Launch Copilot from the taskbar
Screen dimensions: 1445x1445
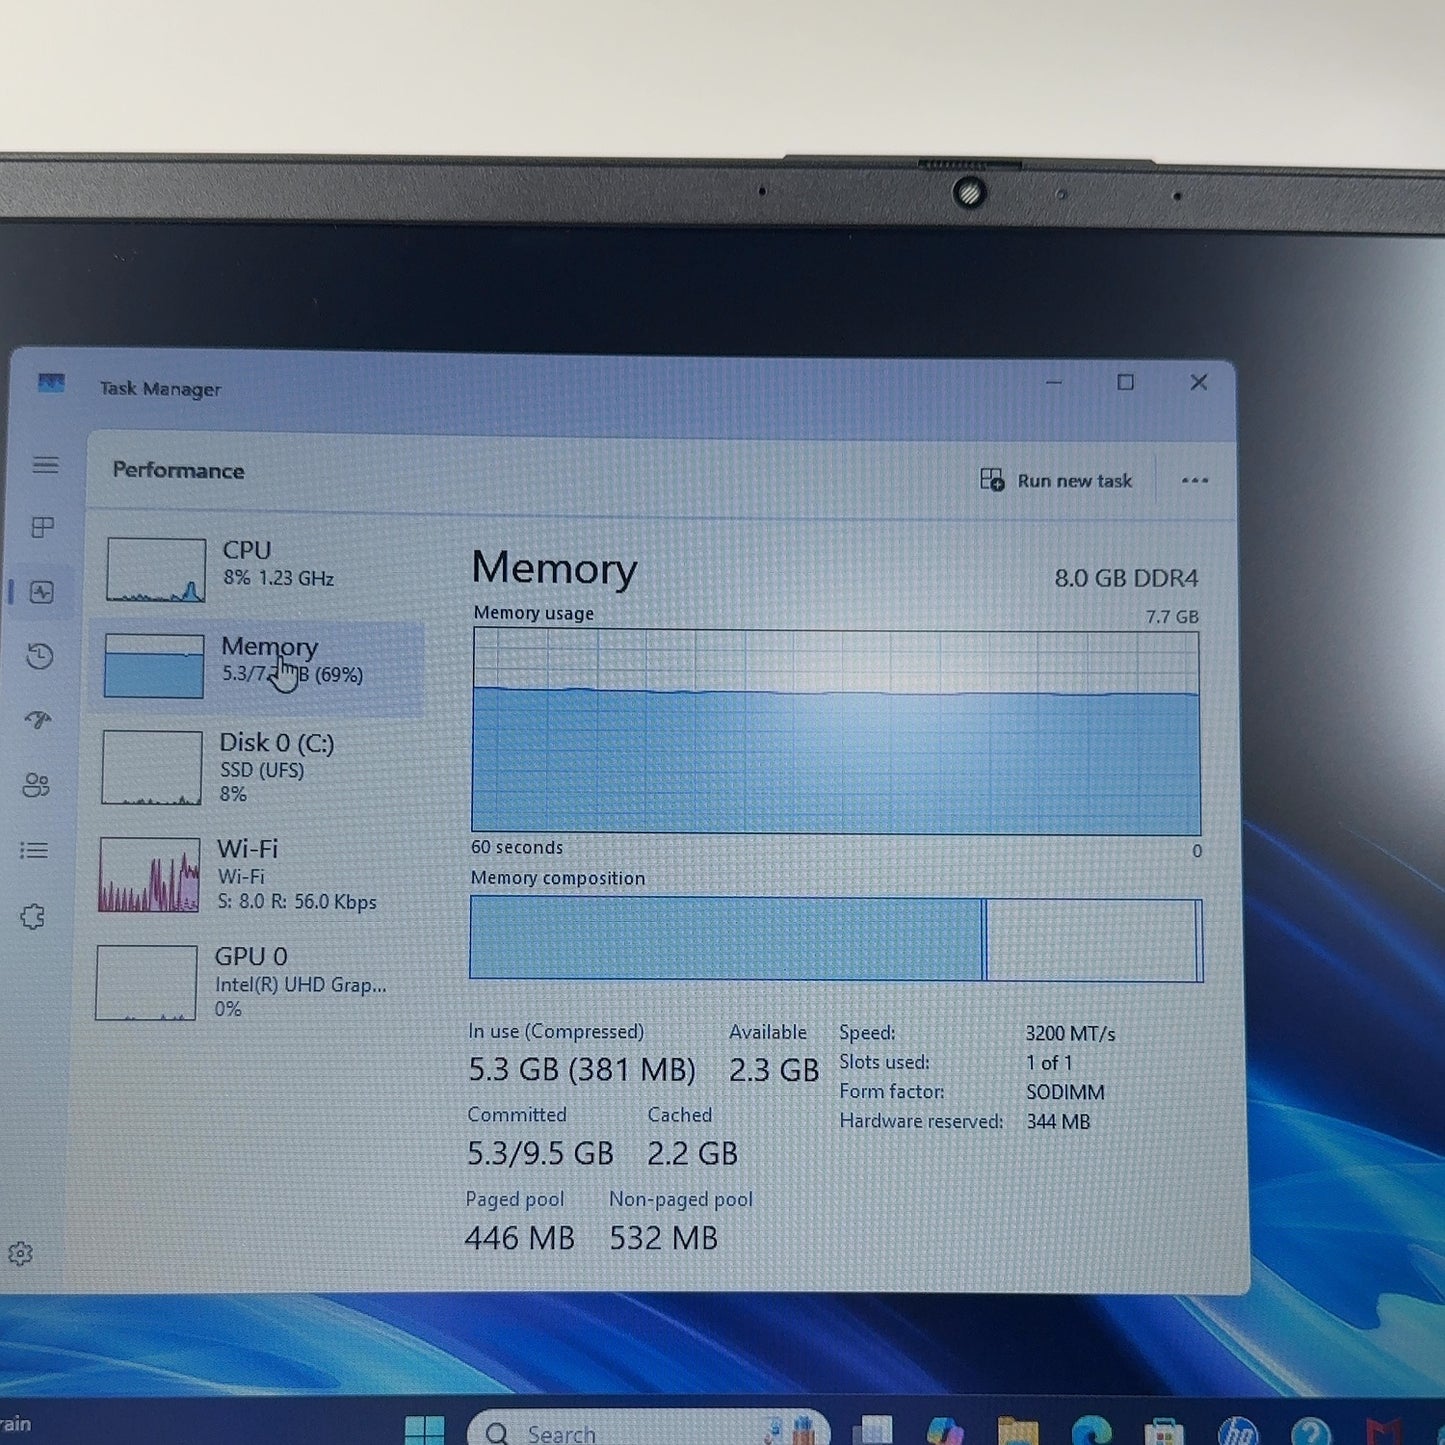coord(945,1431)
